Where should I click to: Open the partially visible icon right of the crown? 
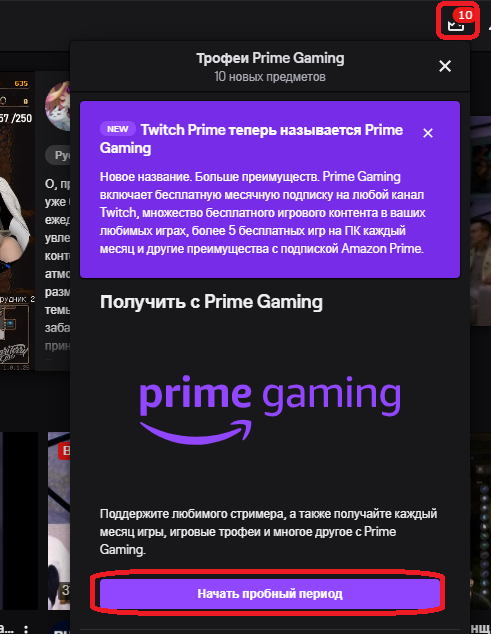488,26
